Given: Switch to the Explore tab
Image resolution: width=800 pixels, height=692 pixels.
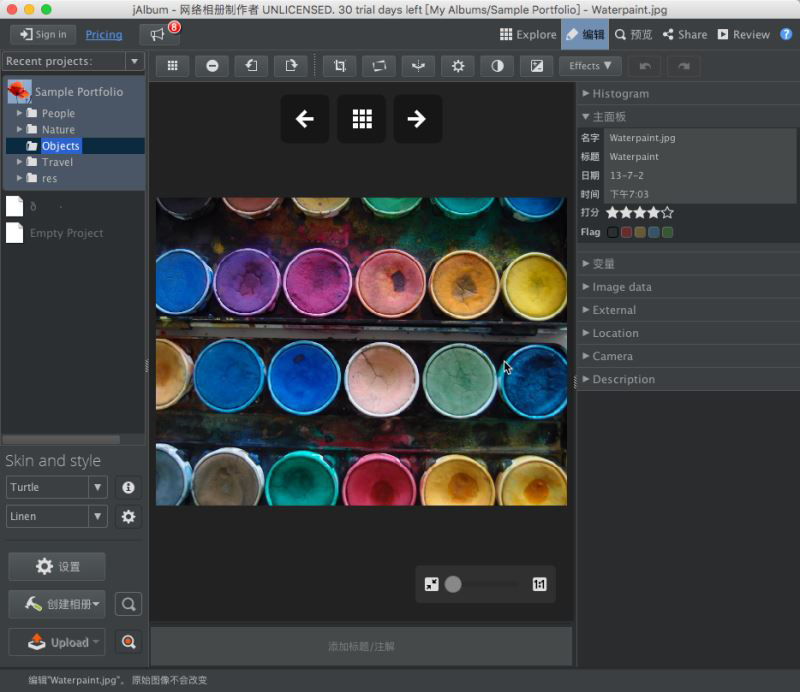Looking at the screenshot, I should pos(528,34).
